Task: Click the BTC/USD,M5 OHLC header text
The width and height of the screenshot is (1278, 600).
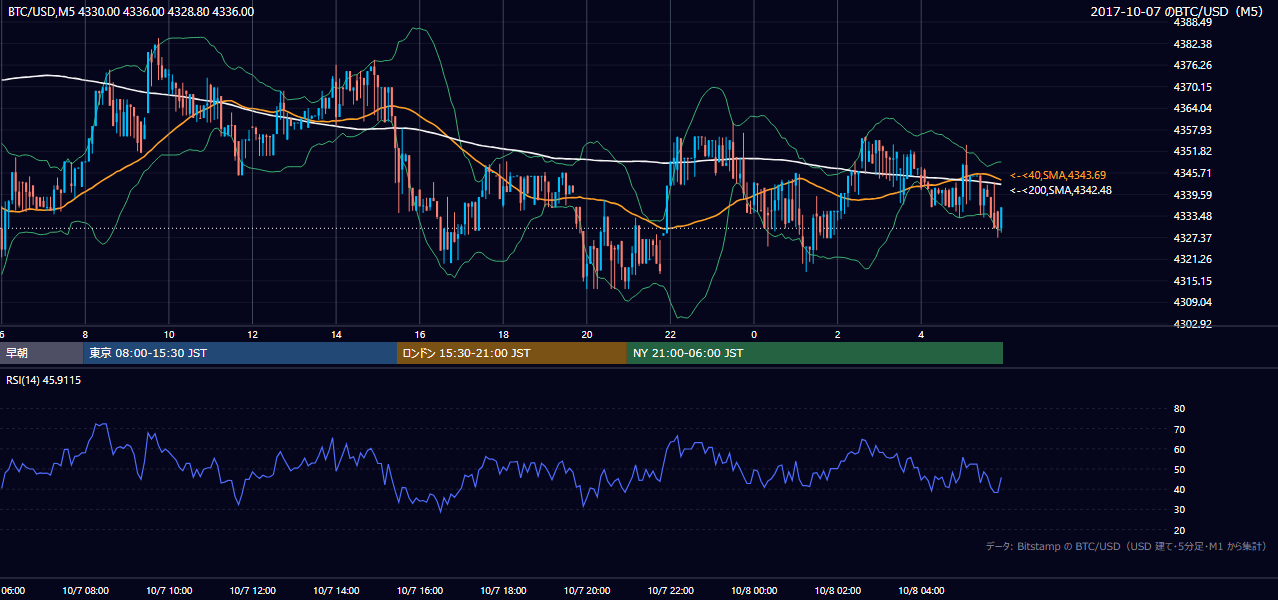Action: pos(131,12)
